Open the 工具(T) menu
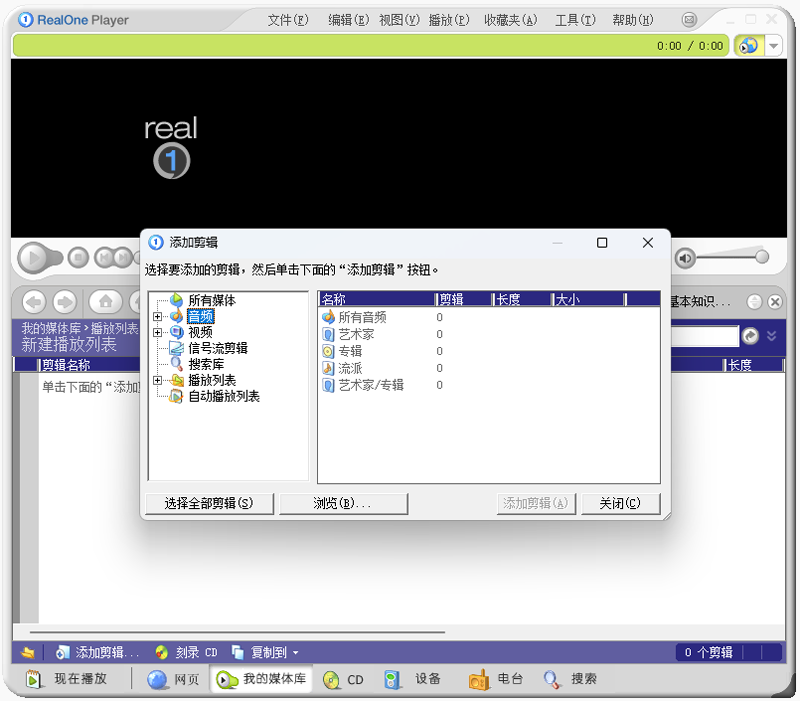The image size is (800, 701). pyautogui.click(x=575, y=20)
